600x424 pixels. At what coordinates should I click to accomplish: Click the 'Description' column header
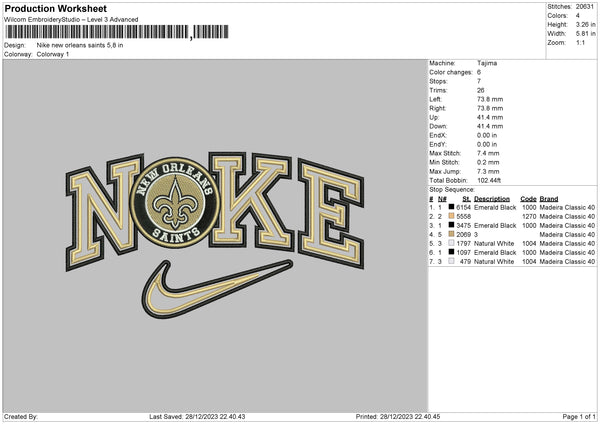(x=492, y=199)
